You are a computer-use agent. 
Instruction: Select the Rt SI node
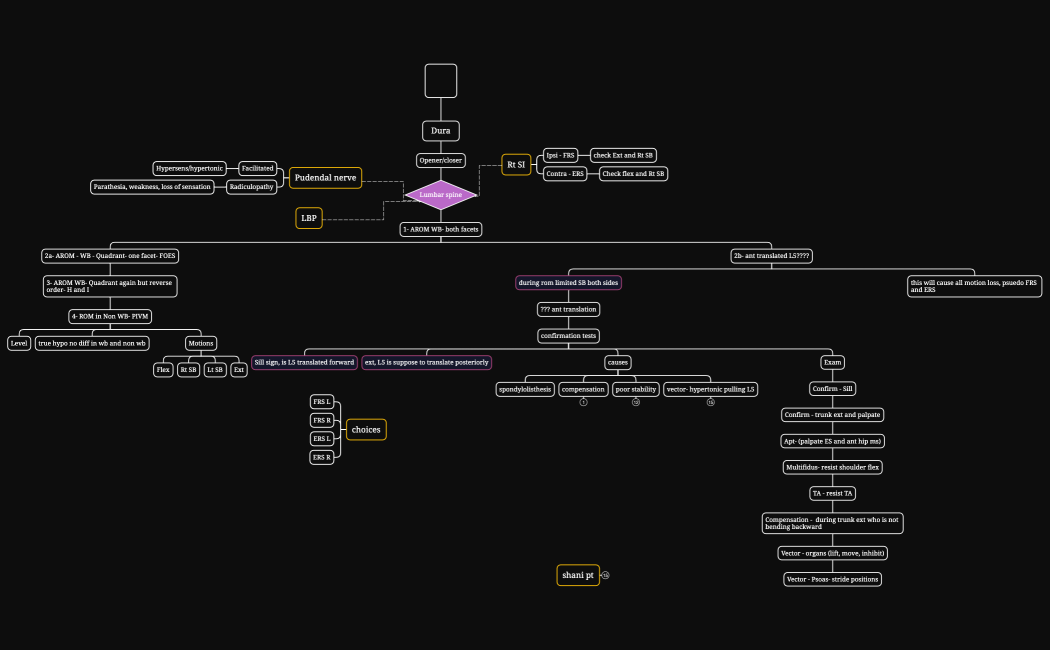point(516,163)
